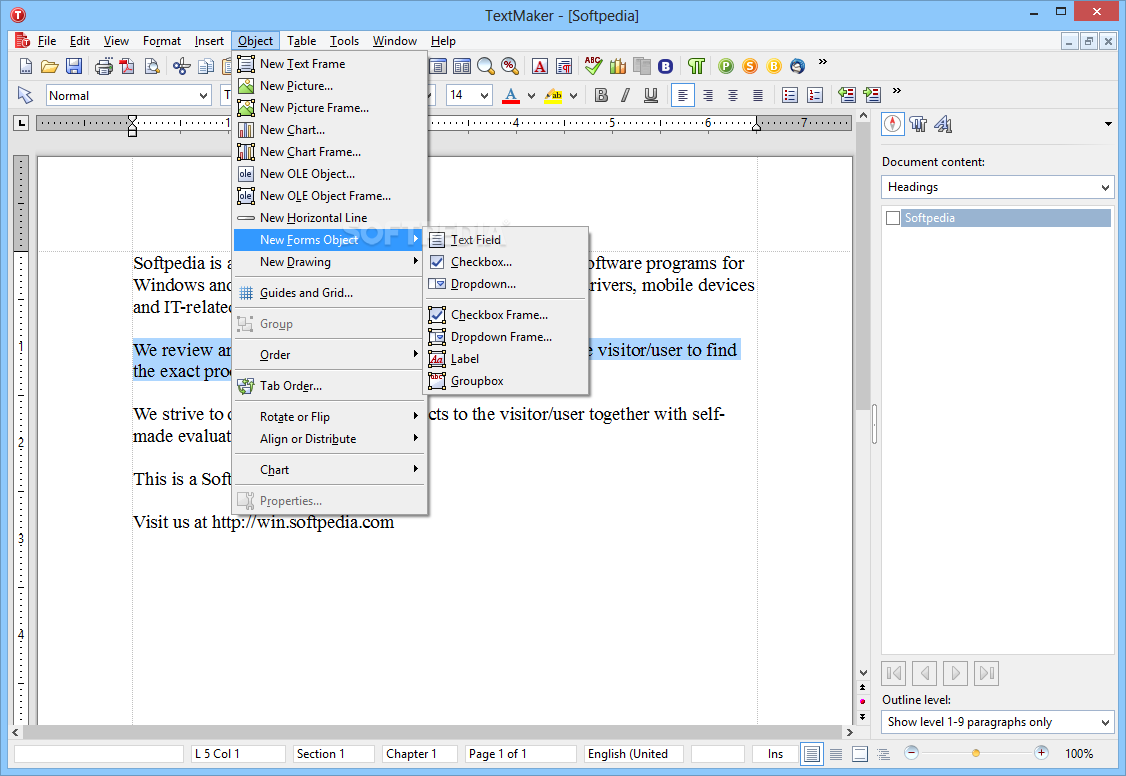
Task: Insert a Groupbox forms object
Action: [506, 381]
